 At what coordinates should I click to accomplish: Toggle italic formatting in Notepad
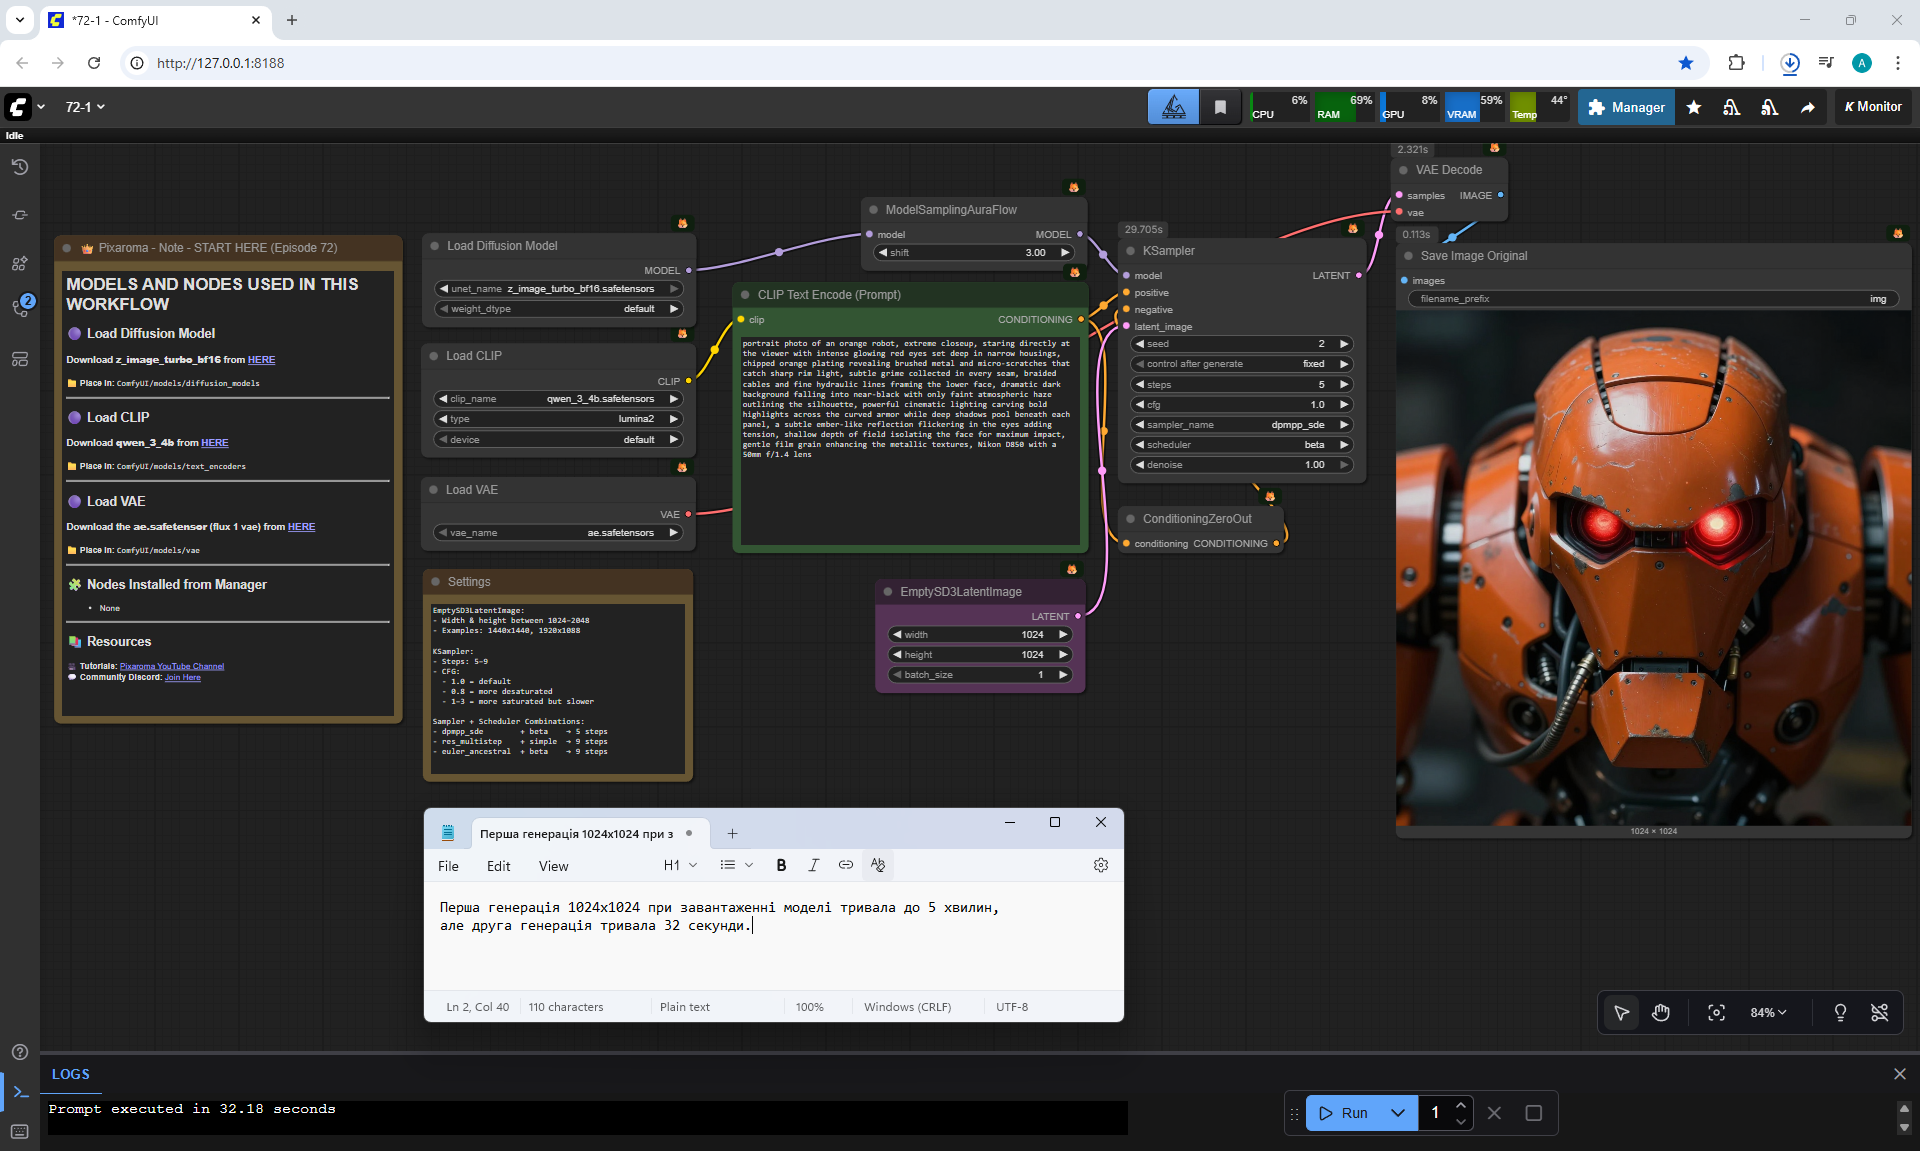[x=813, y=865]
